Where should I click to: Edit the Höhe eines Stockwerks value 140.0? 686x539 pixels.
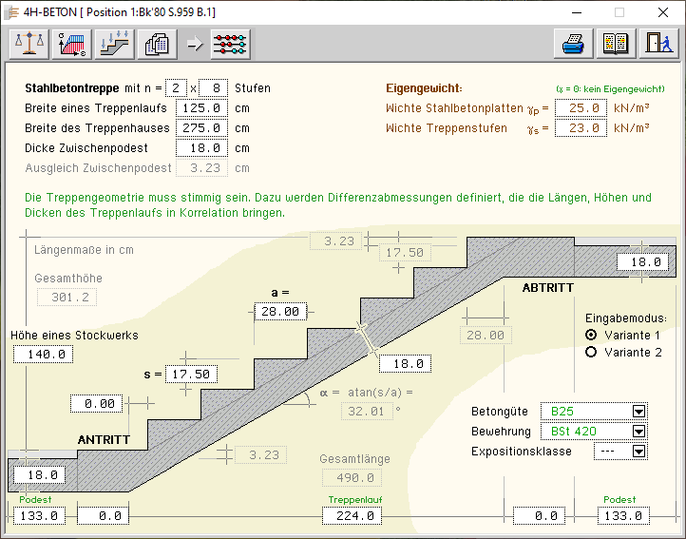pyautogui.click(x=41, y=354)
